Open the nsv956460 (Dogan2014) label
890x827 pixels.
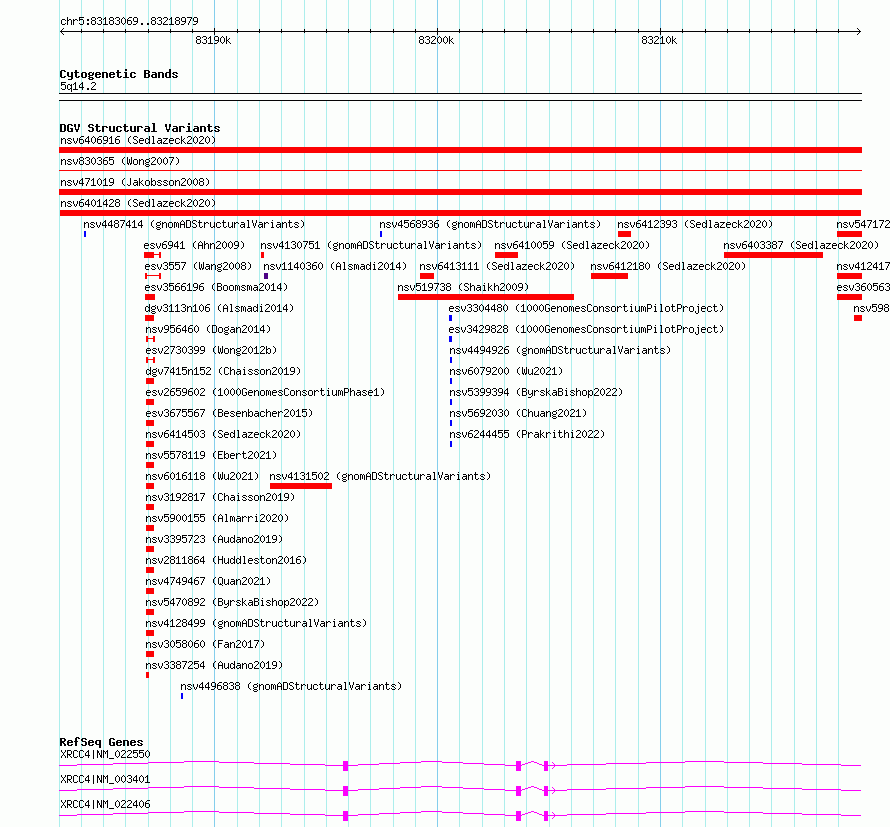point(208,329)
